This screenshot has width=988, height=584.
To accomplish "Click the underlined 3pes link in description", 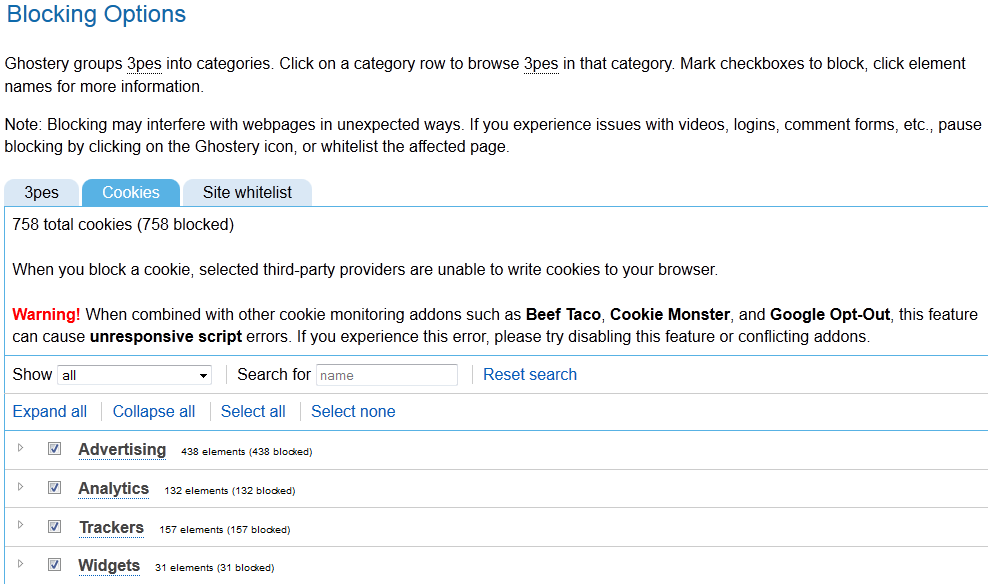I will coord(144,63).
